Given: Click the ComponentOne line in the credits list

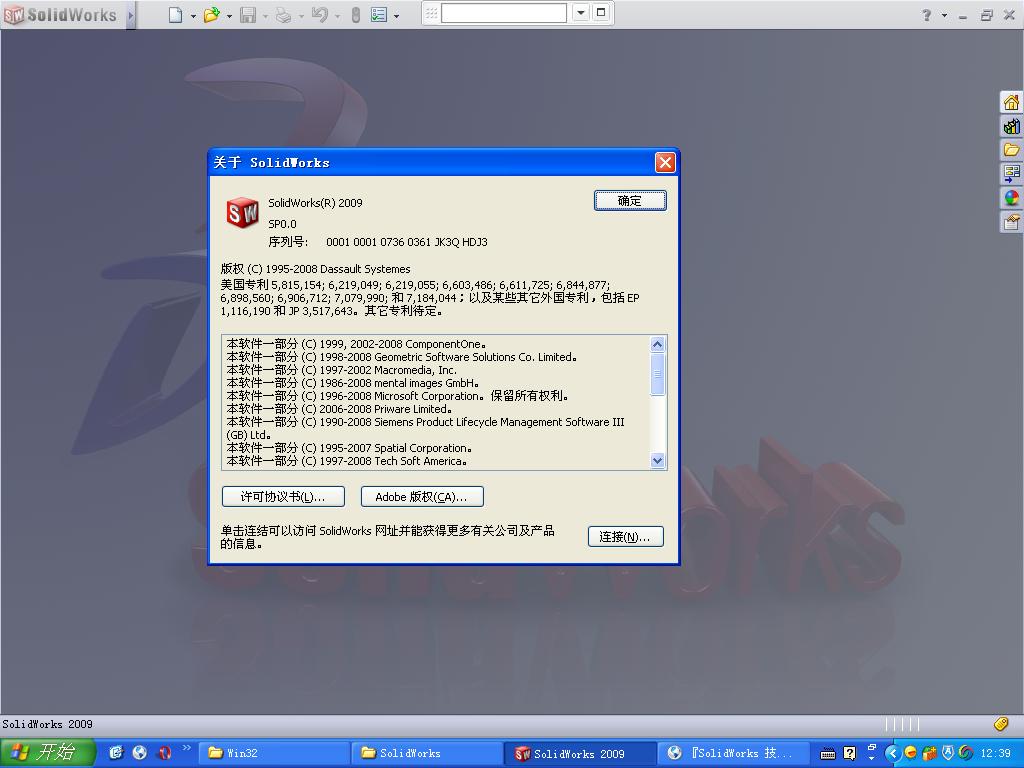Looking at the screenshot, I should point(356,344).
